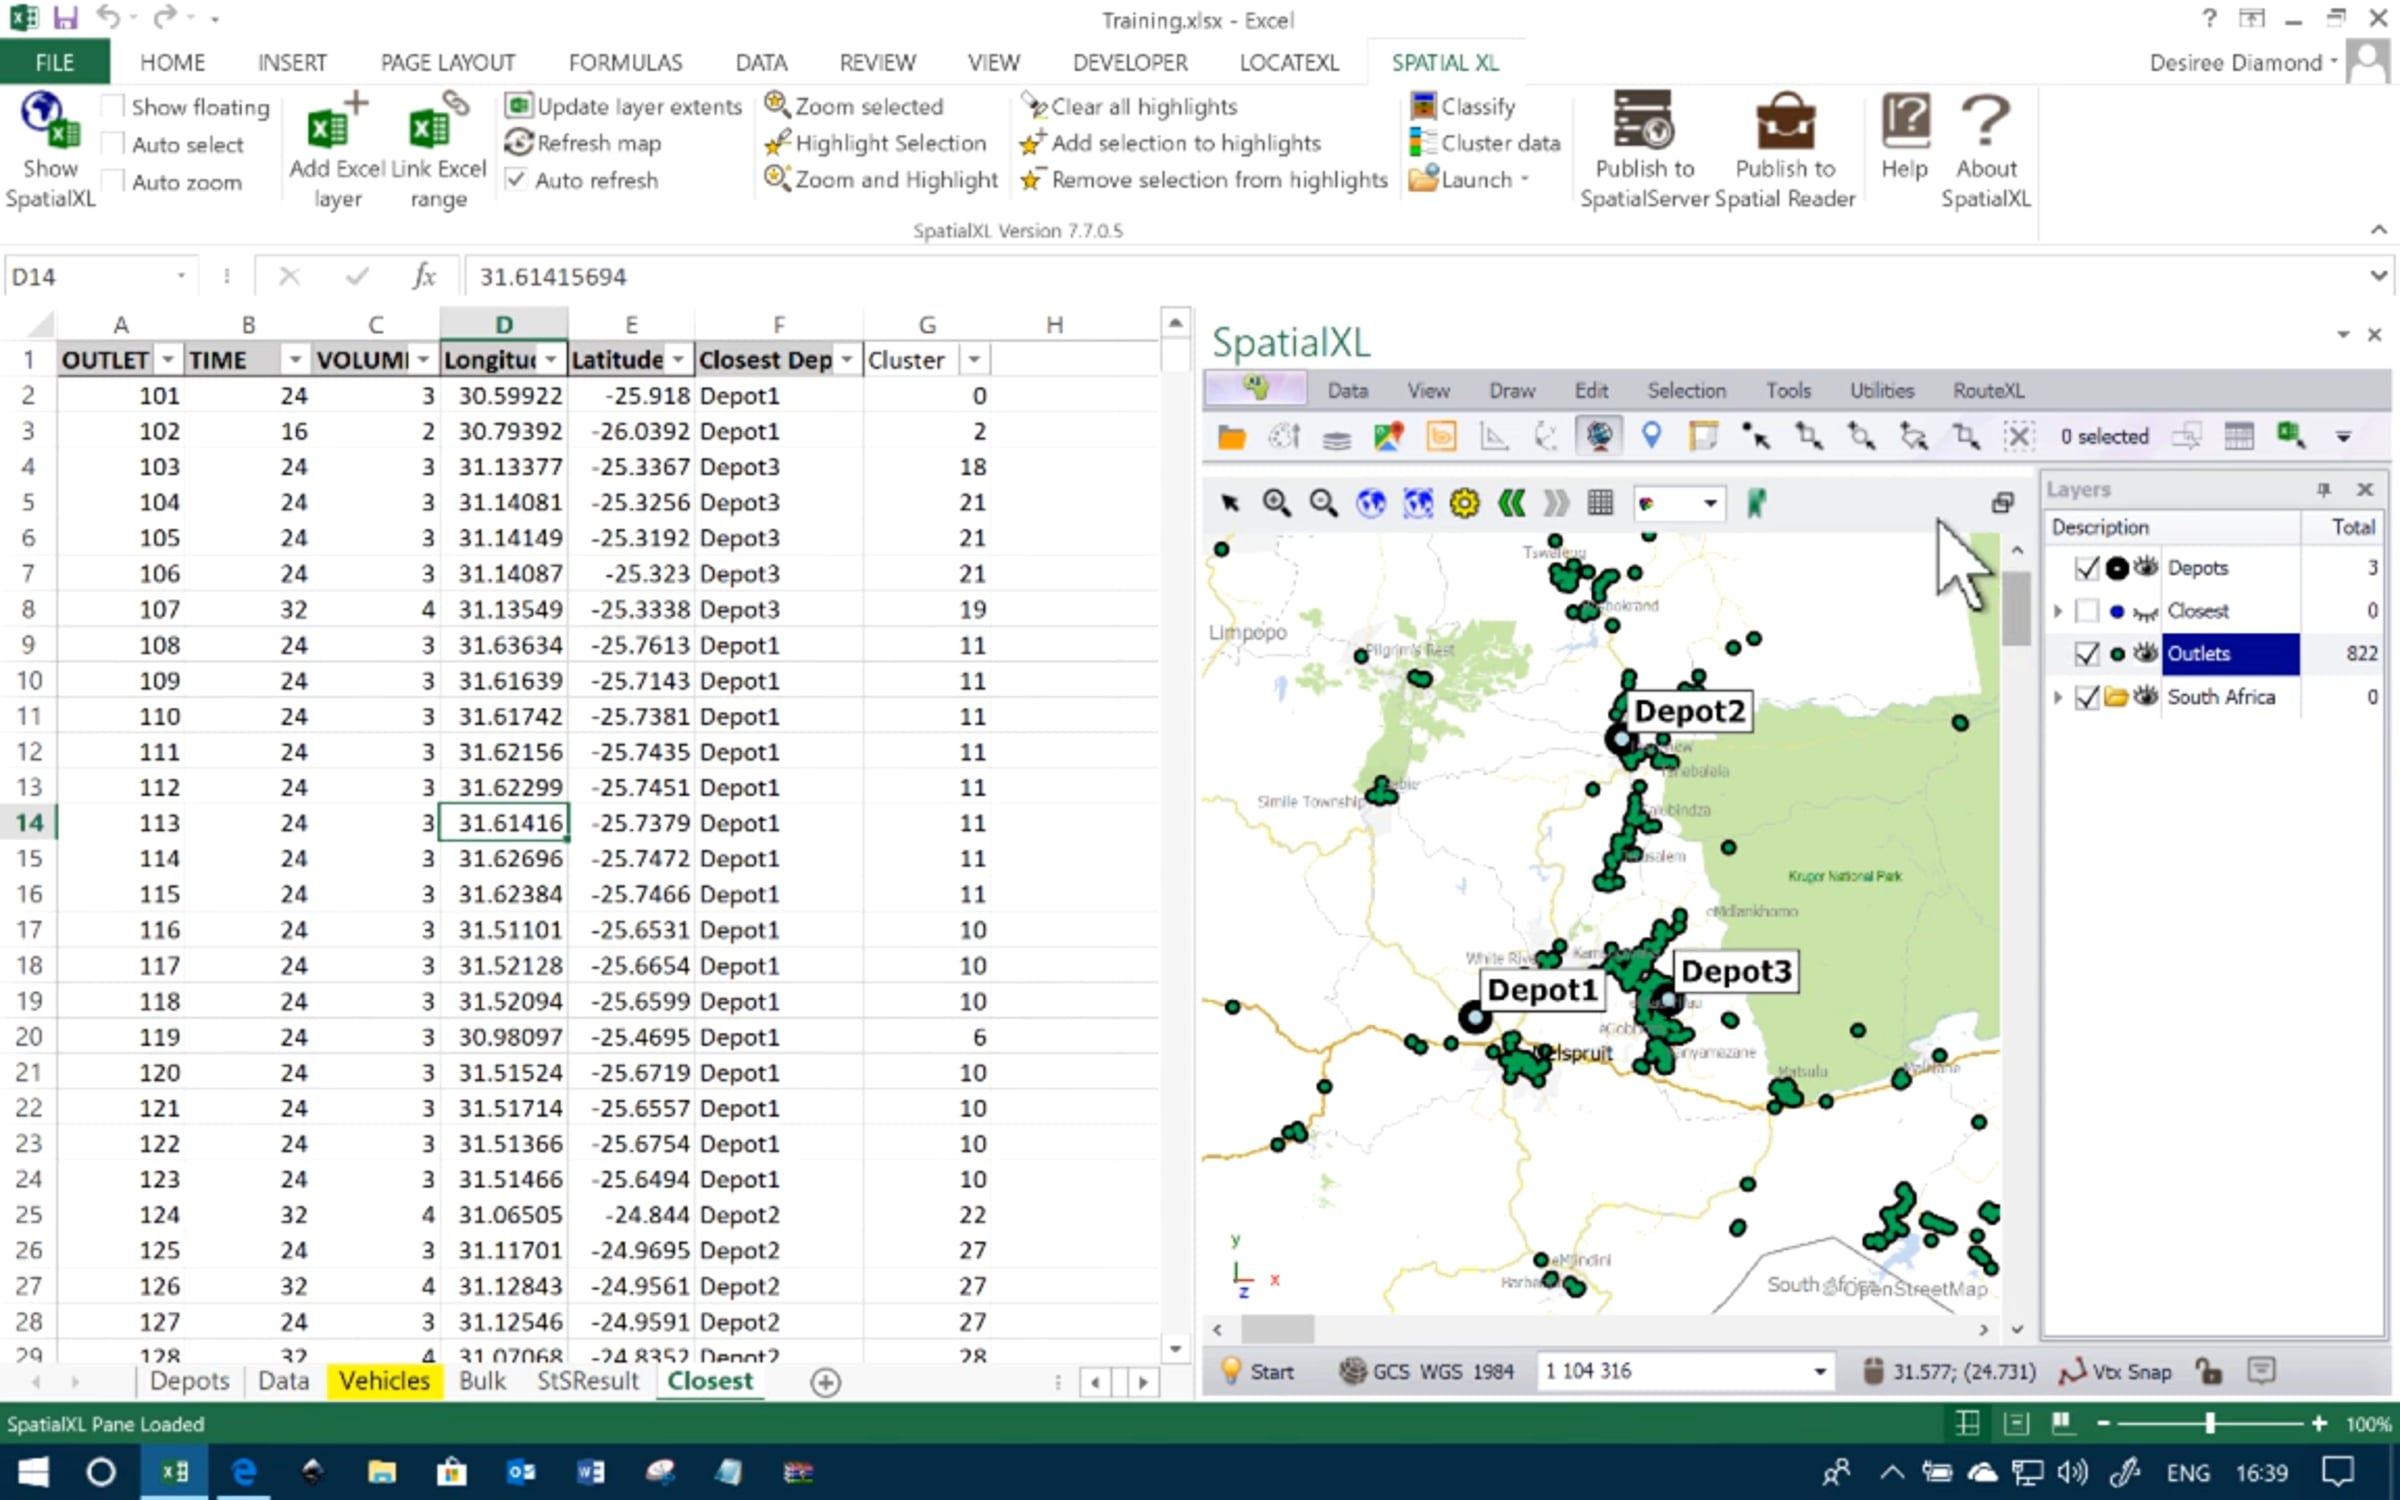Select the zoom in magnifier tool
This screenshot has height=1500, width=2400.
pos(1276,503)
